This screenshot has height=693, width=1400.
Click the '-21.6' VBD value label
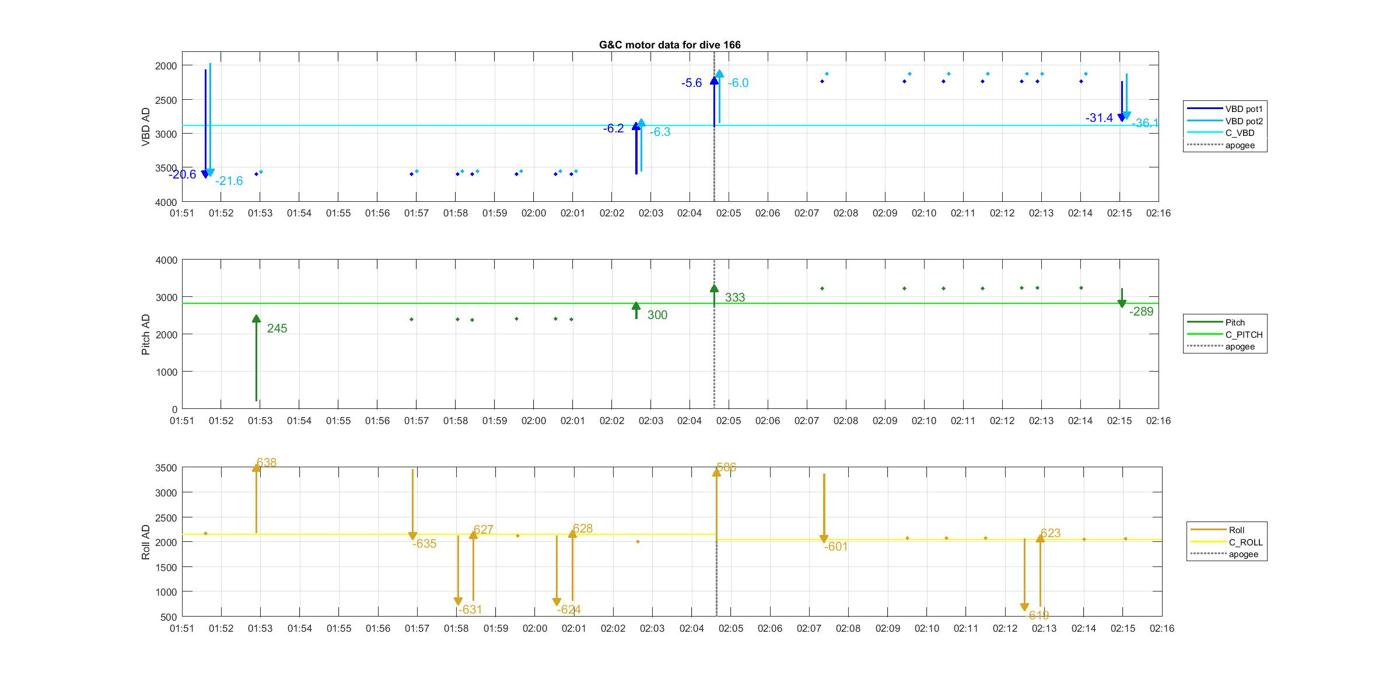(x=229, y=181)
